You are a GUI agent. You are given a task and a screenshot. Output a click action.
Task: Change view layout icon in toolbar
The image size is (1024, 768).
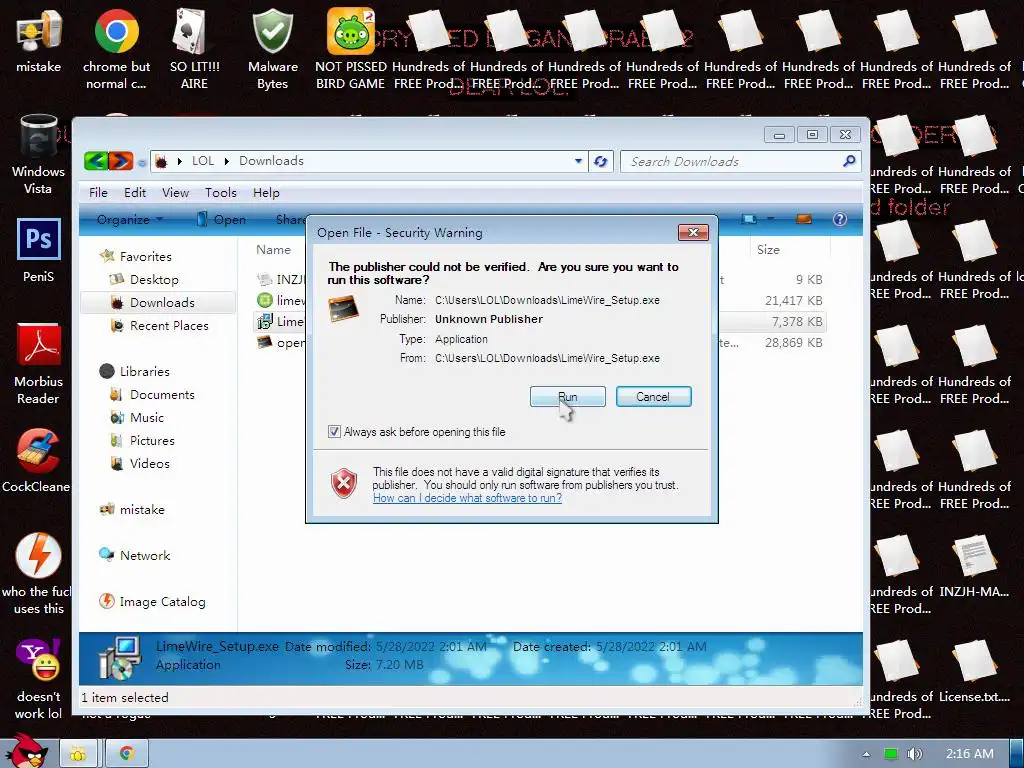point(749,219)
